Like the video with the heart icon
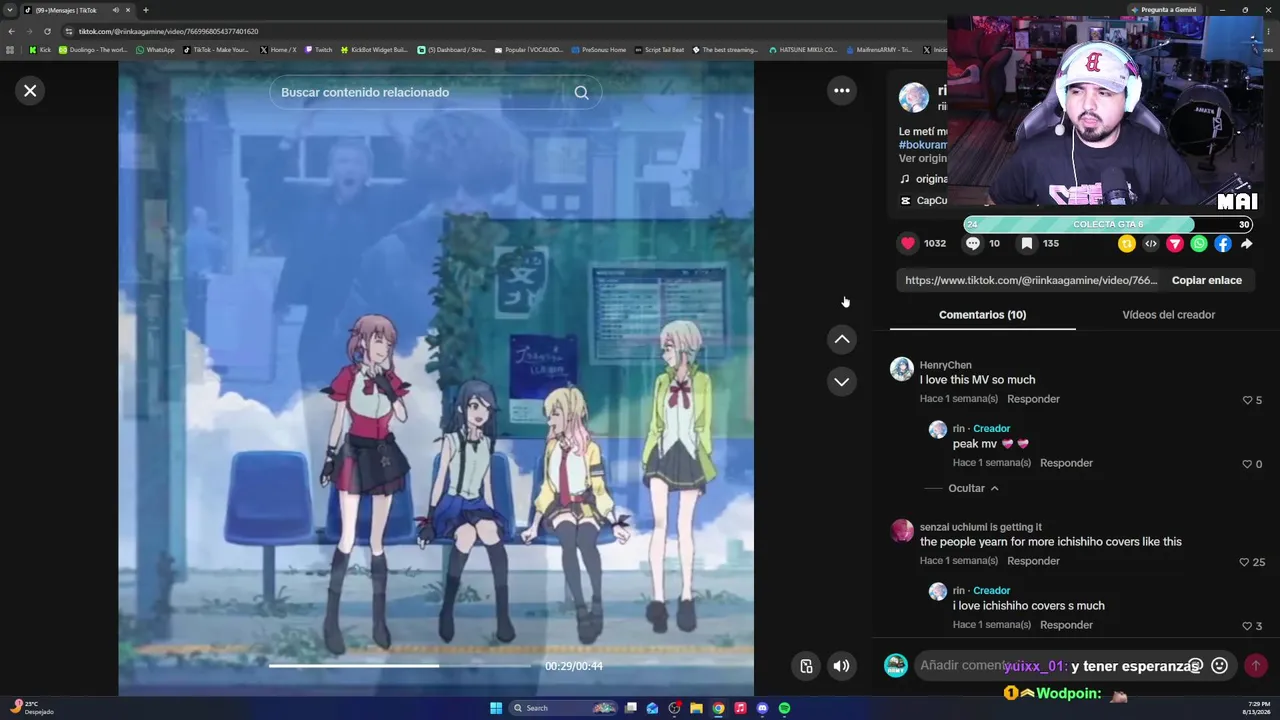Image resolution: width=1280 pixels, height=720 pixels. coord(908,243)
